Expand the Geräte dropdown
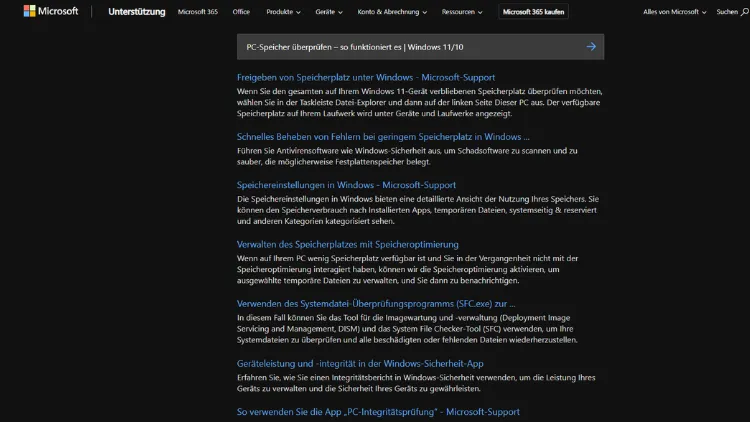Screen dimensions: 750x422 tap(329, 11)
